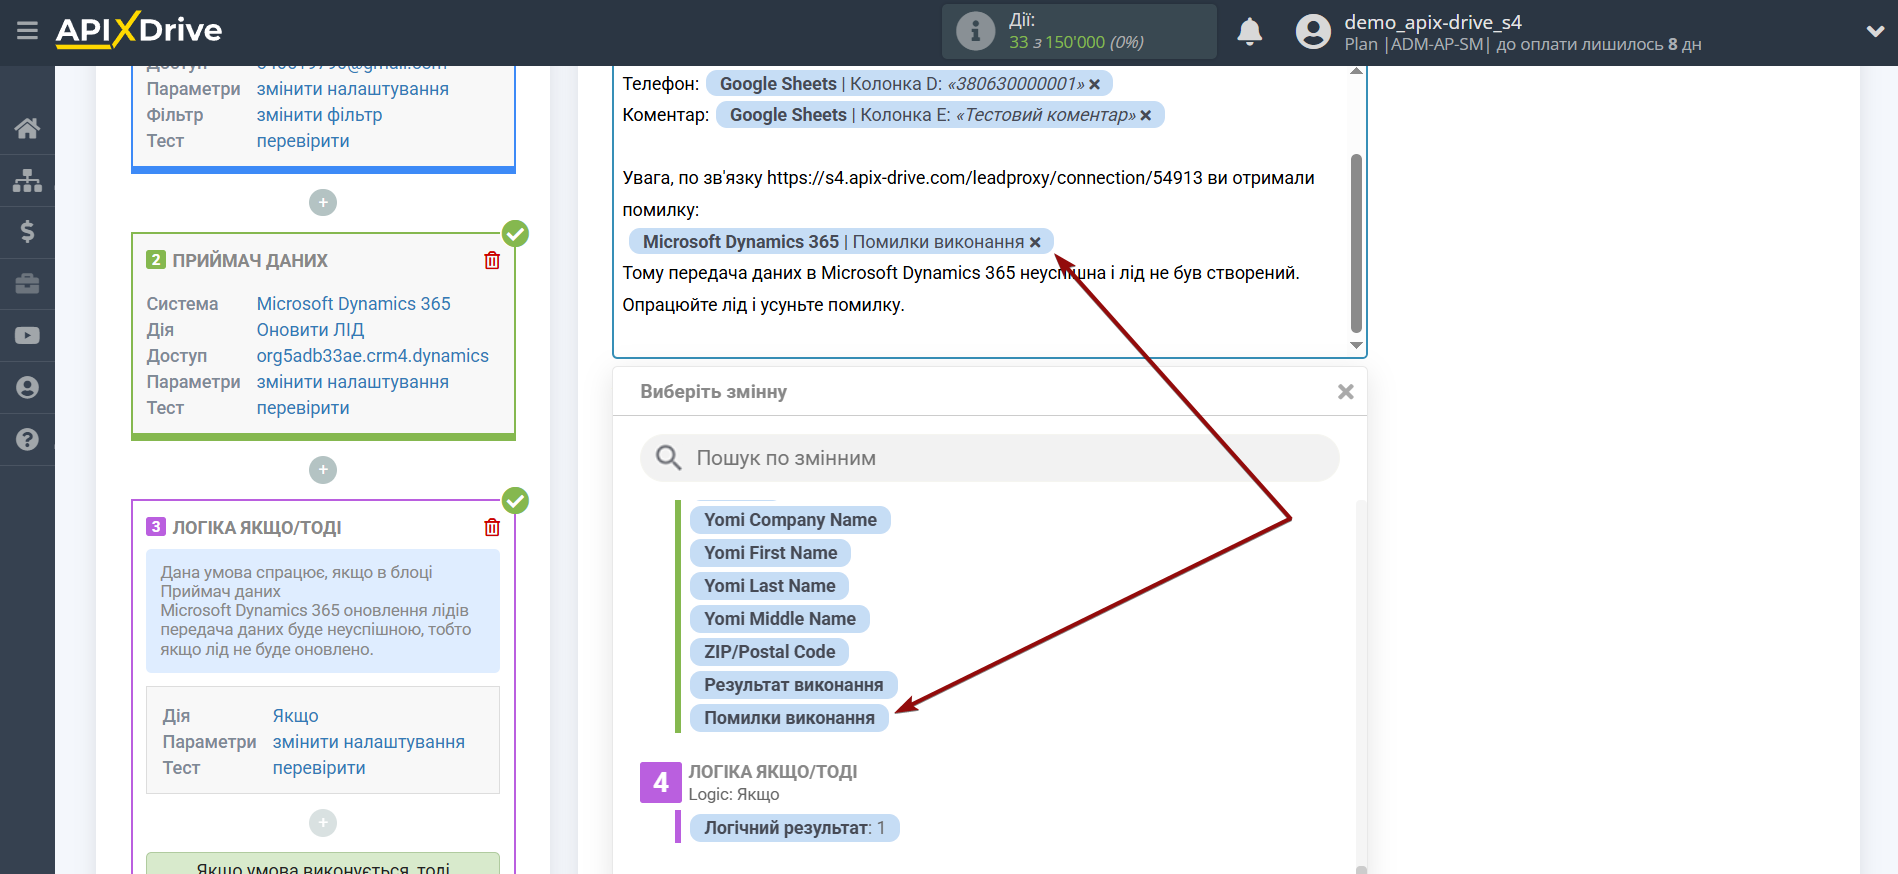Click перевірити in Логіка block
Image resolution: width=1898 pixels, height=874 pixels.
319,768
